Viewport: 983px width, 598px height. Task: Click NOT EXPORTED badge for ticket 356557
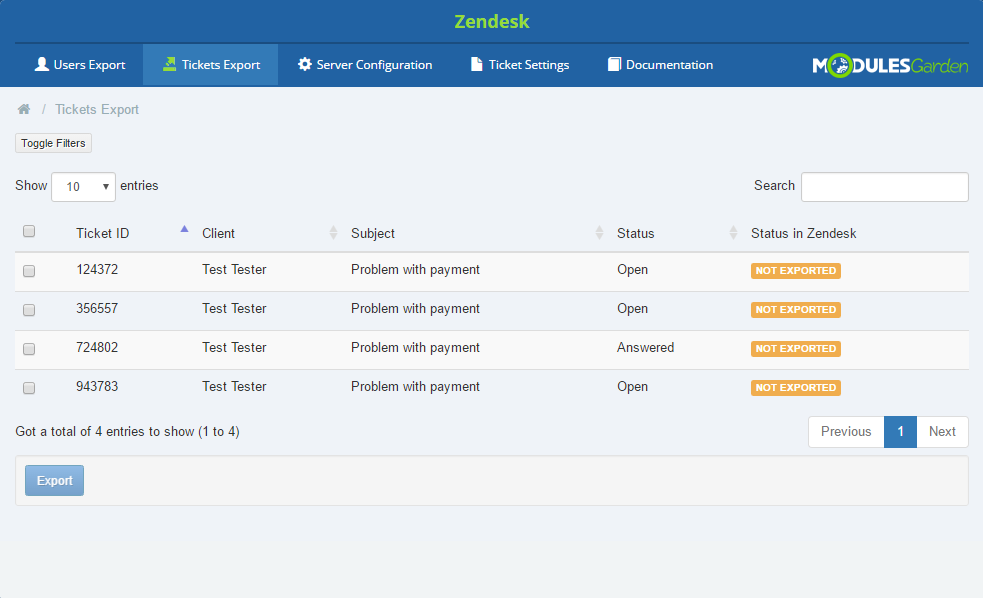coord(796,310)
